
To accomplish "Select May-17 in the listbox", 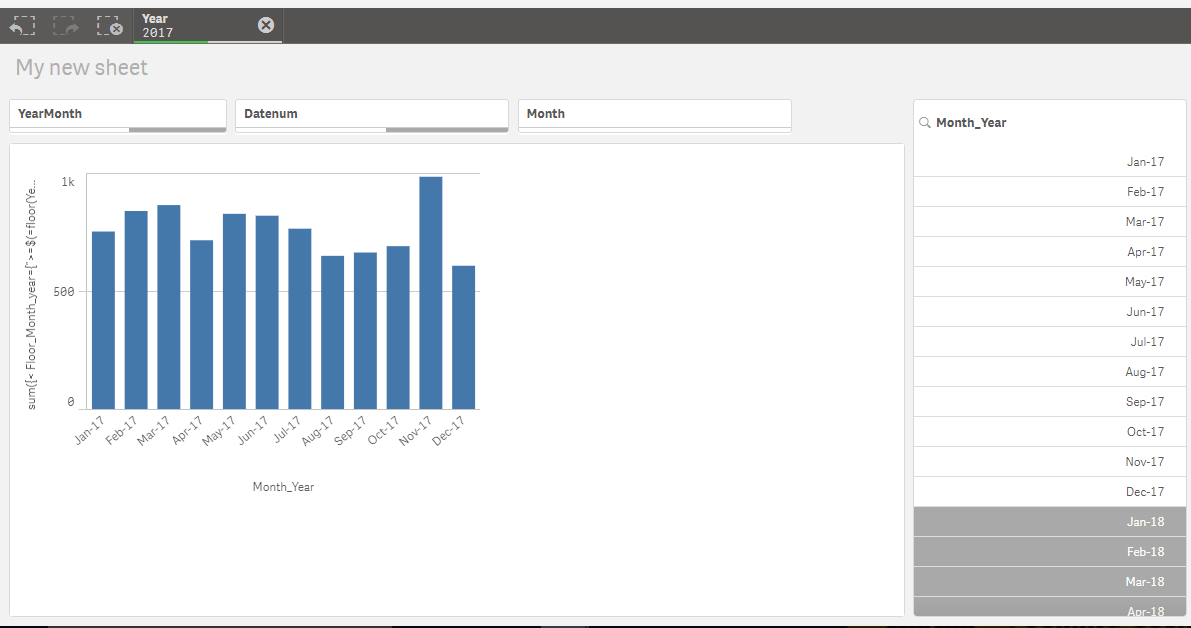I will (x=1049, y=282).
